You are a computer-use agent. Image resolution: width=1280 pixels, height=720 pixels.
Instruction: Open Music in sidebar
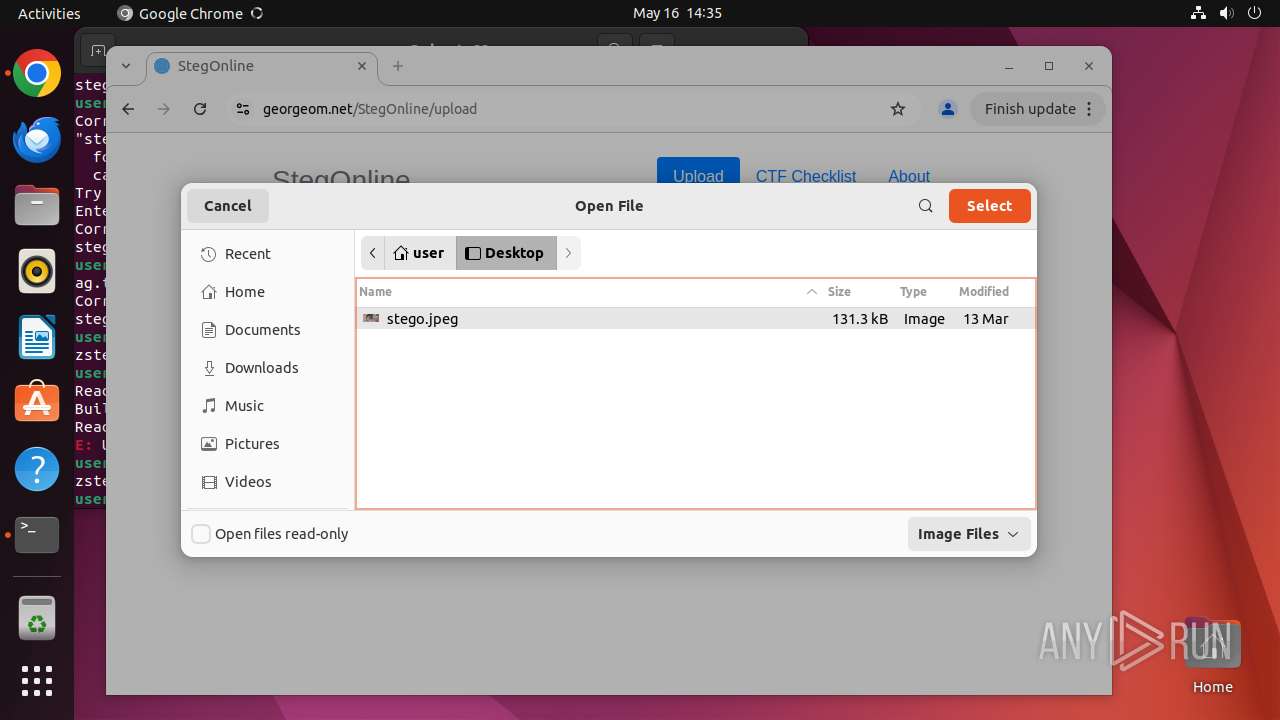tap(268, 406)
